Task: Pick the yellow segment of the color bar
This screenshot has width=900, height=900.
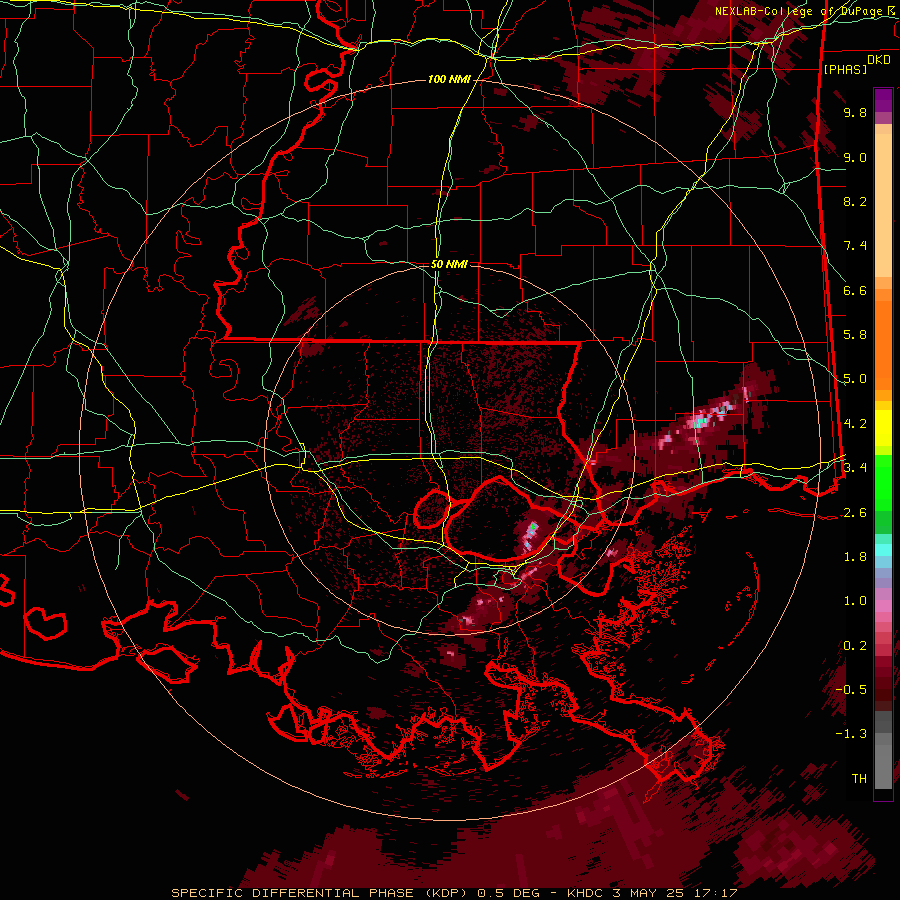Action: (x=883, y=428)
